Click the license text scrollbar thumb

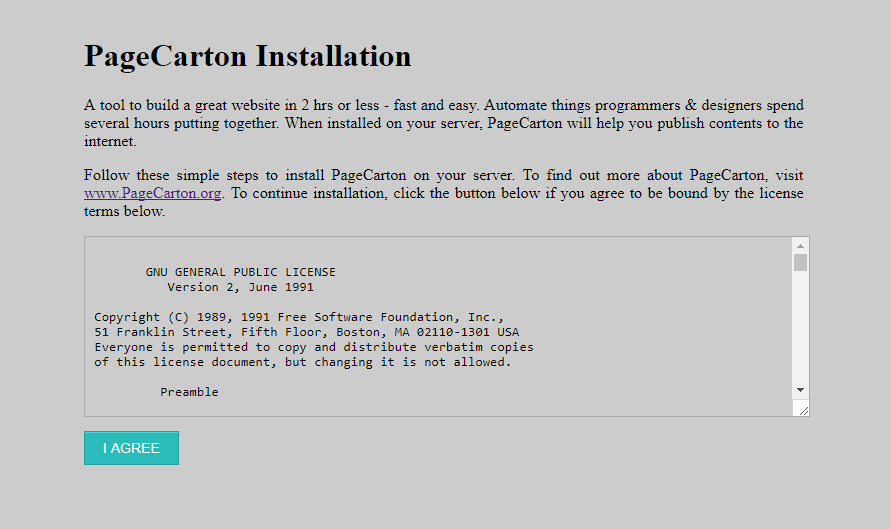pos(800,263)
